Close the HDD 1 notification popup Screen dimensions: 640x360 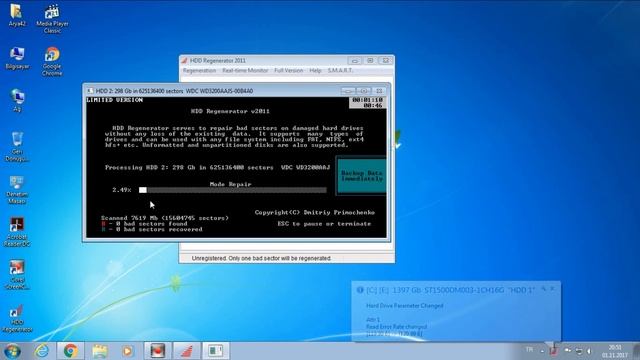tap(553, 289)
